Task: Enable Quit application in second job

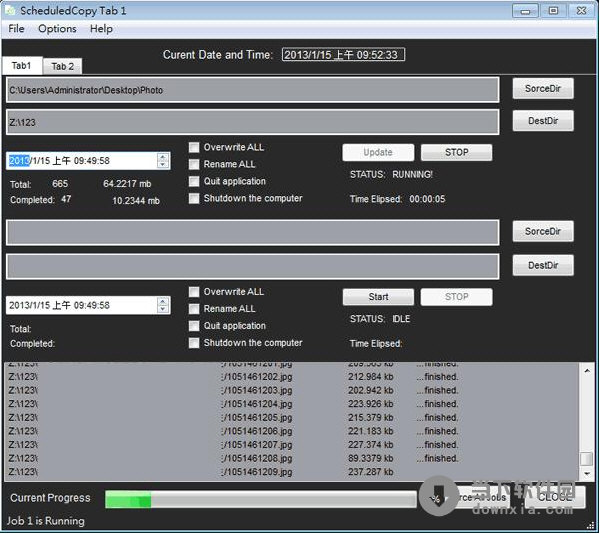Action: pos(194,326)
